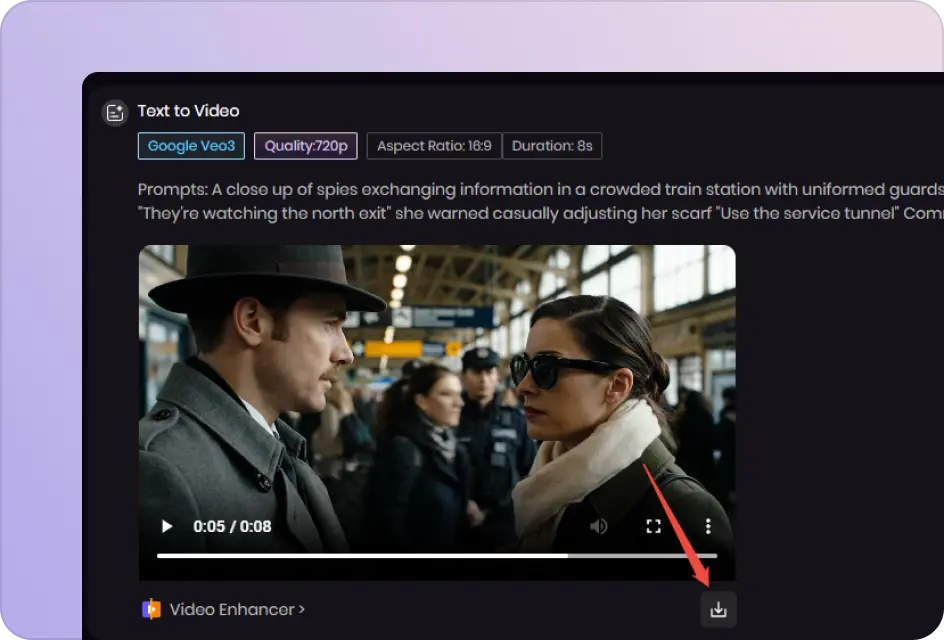Click the fullscreen icon in the player
This screenshot has height=640, width=944.
pos(654,526)
